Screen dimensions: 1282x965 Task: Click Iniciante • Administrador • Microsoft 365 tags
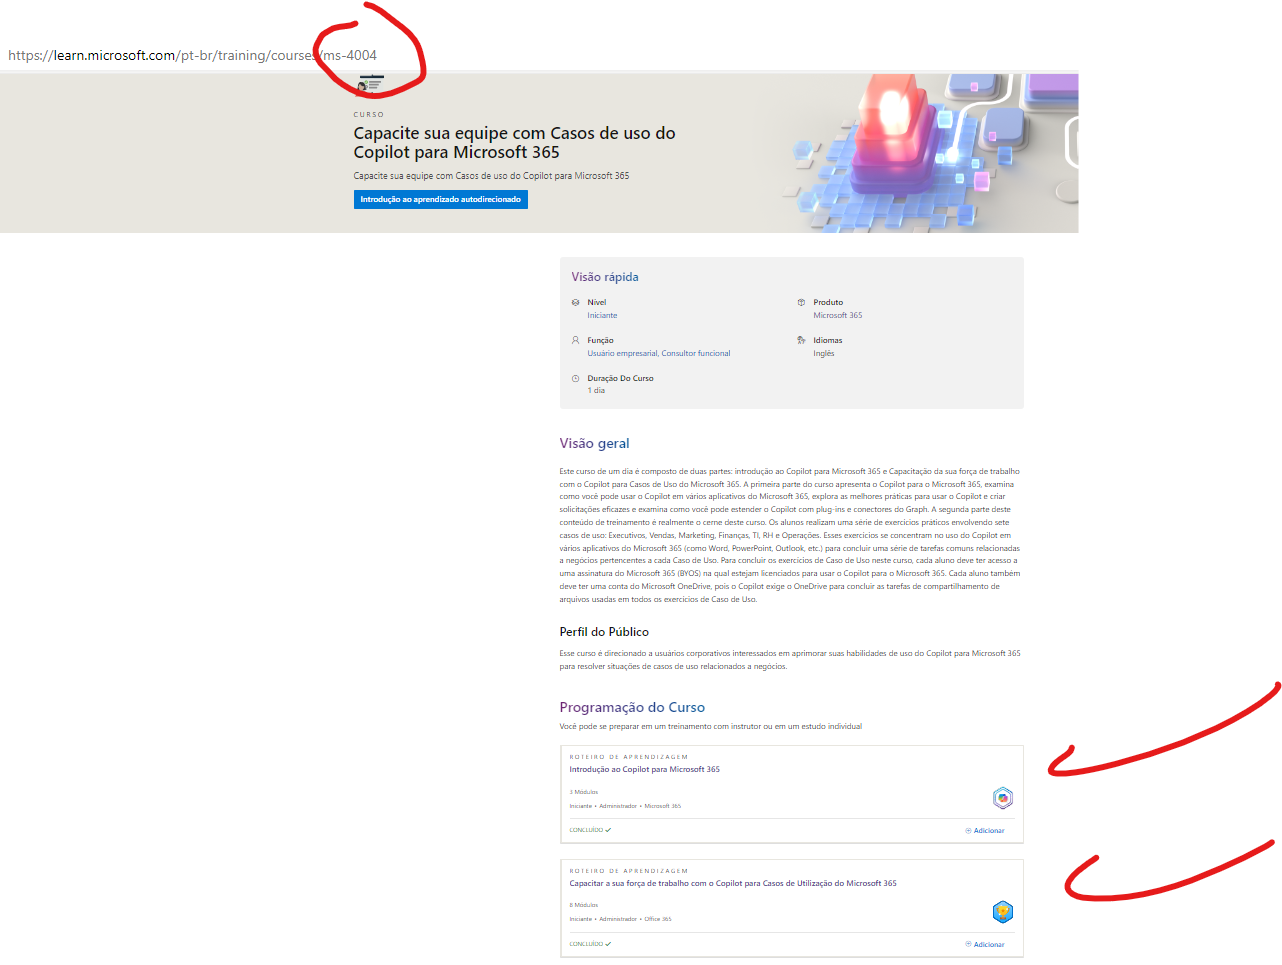click(x=625, y=806)
